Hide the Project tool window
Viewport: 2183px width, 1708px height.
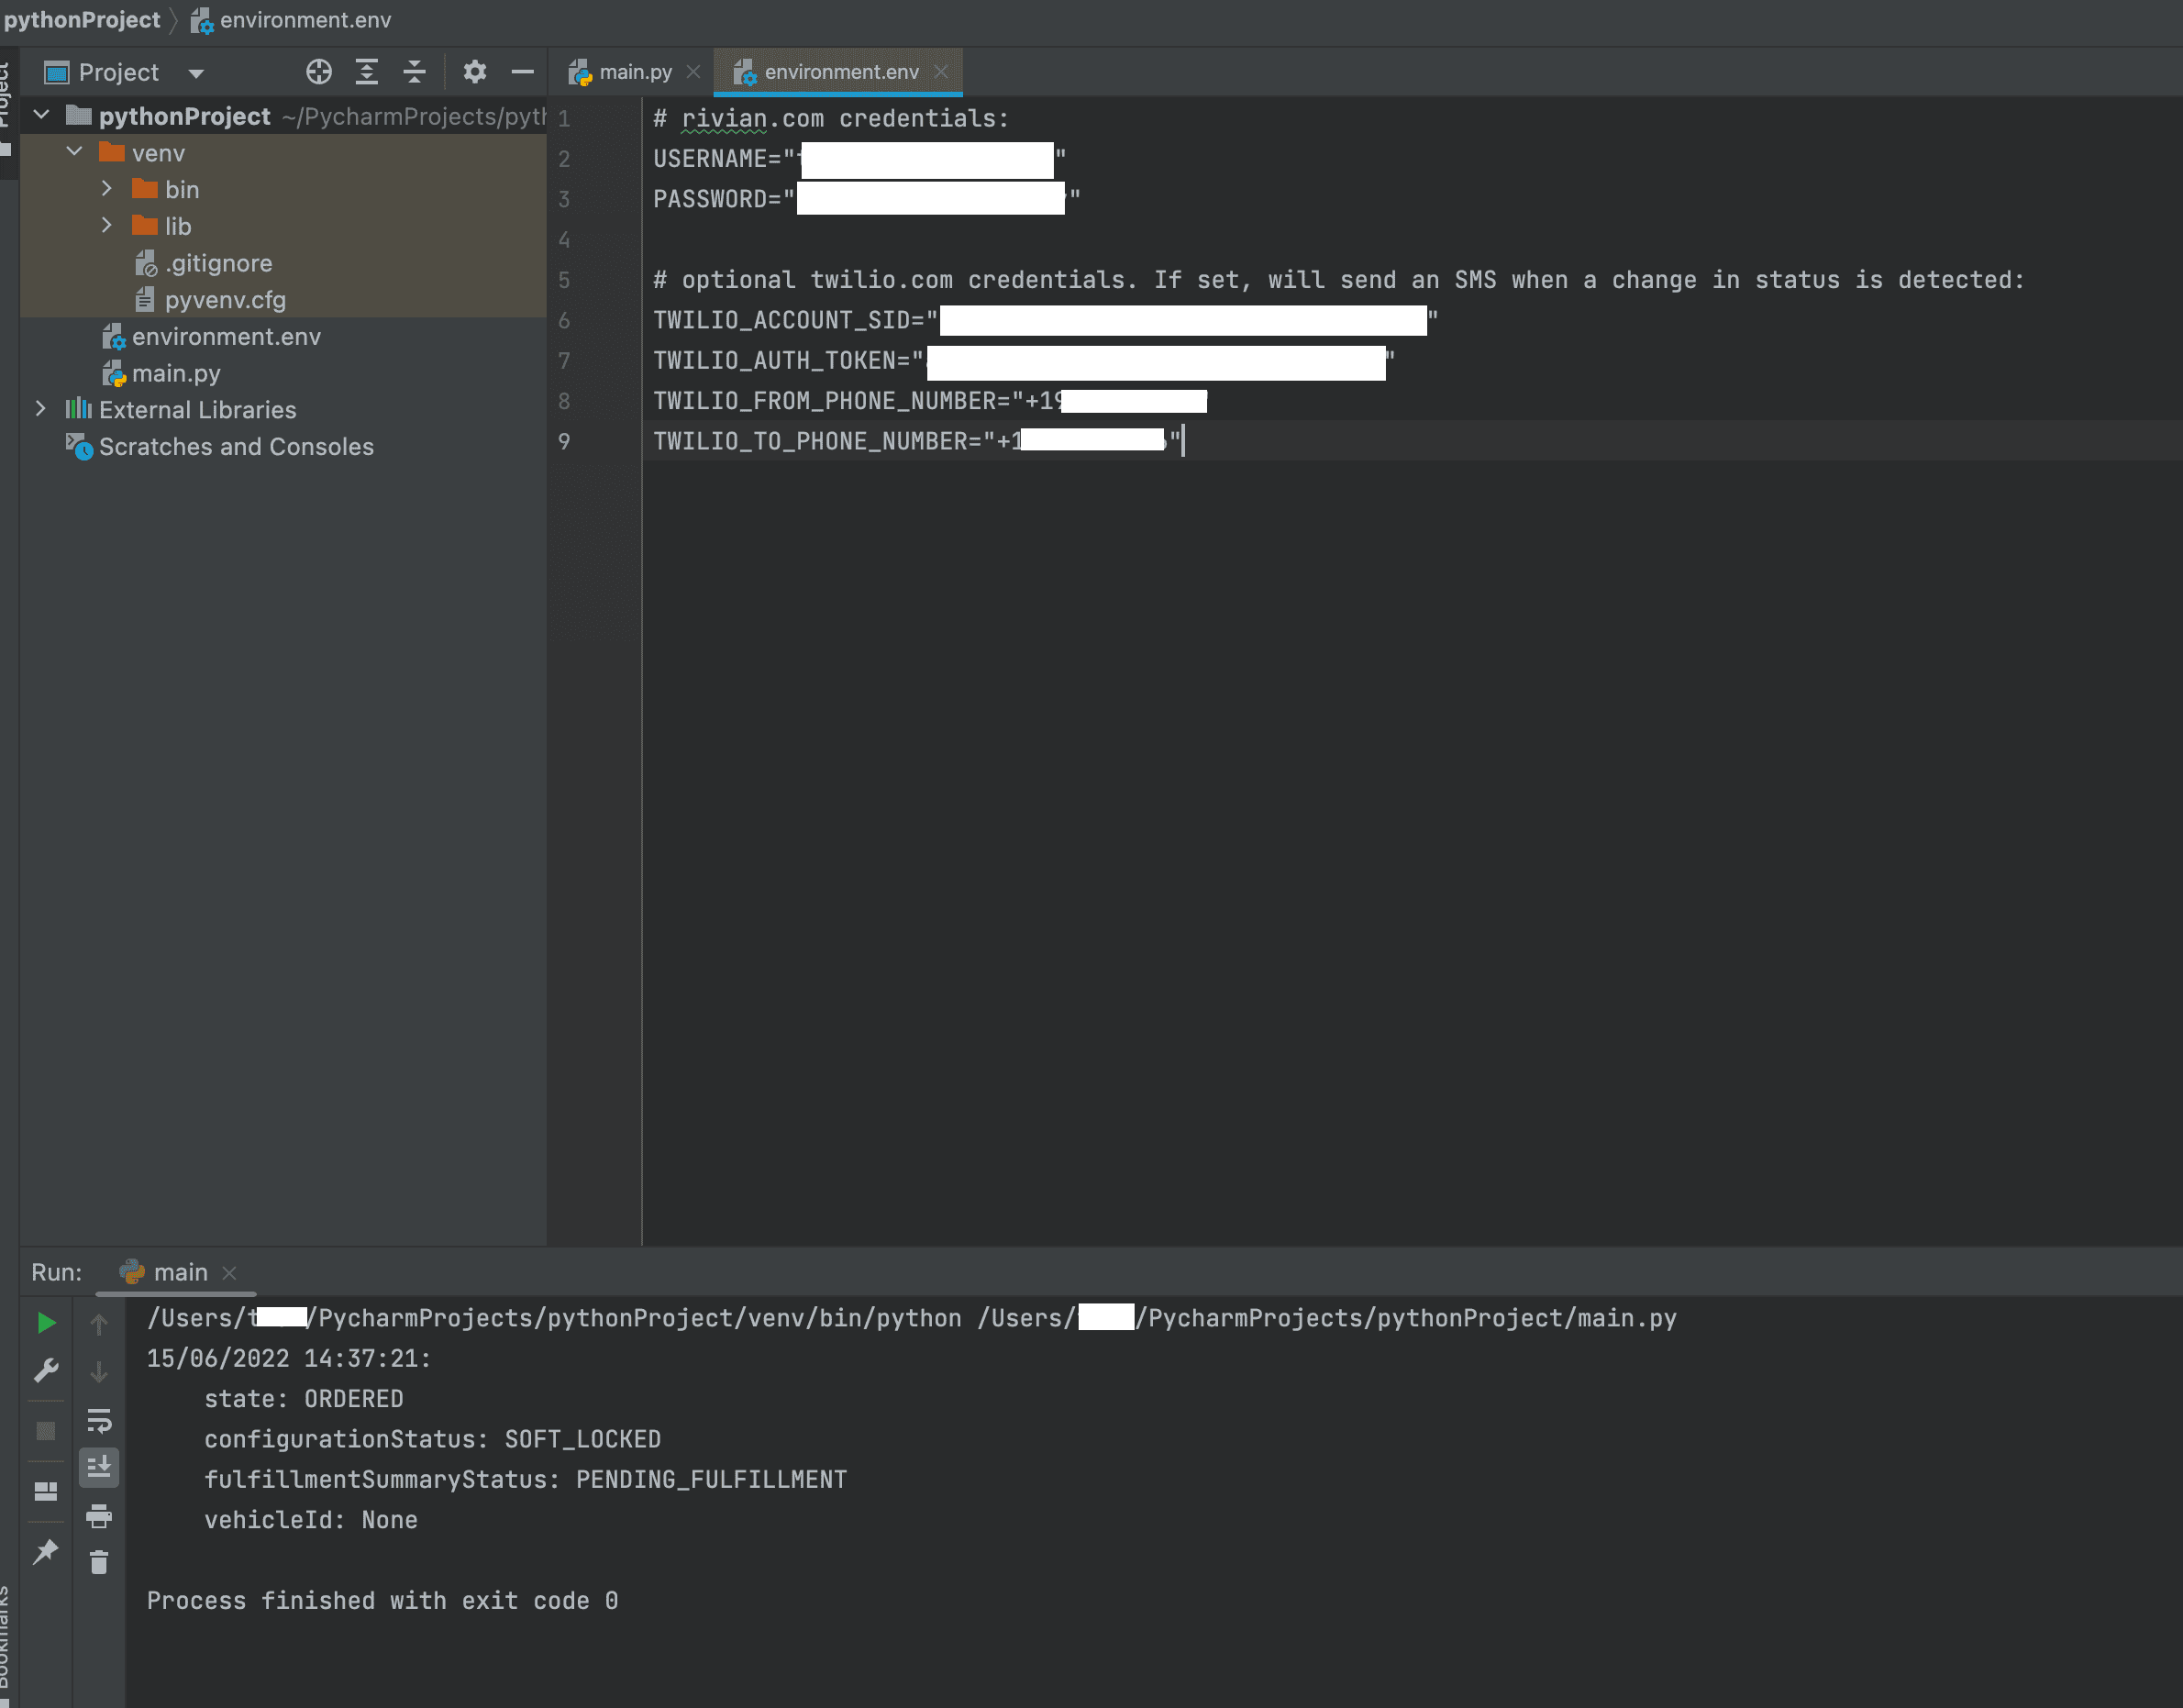point(522,72)
